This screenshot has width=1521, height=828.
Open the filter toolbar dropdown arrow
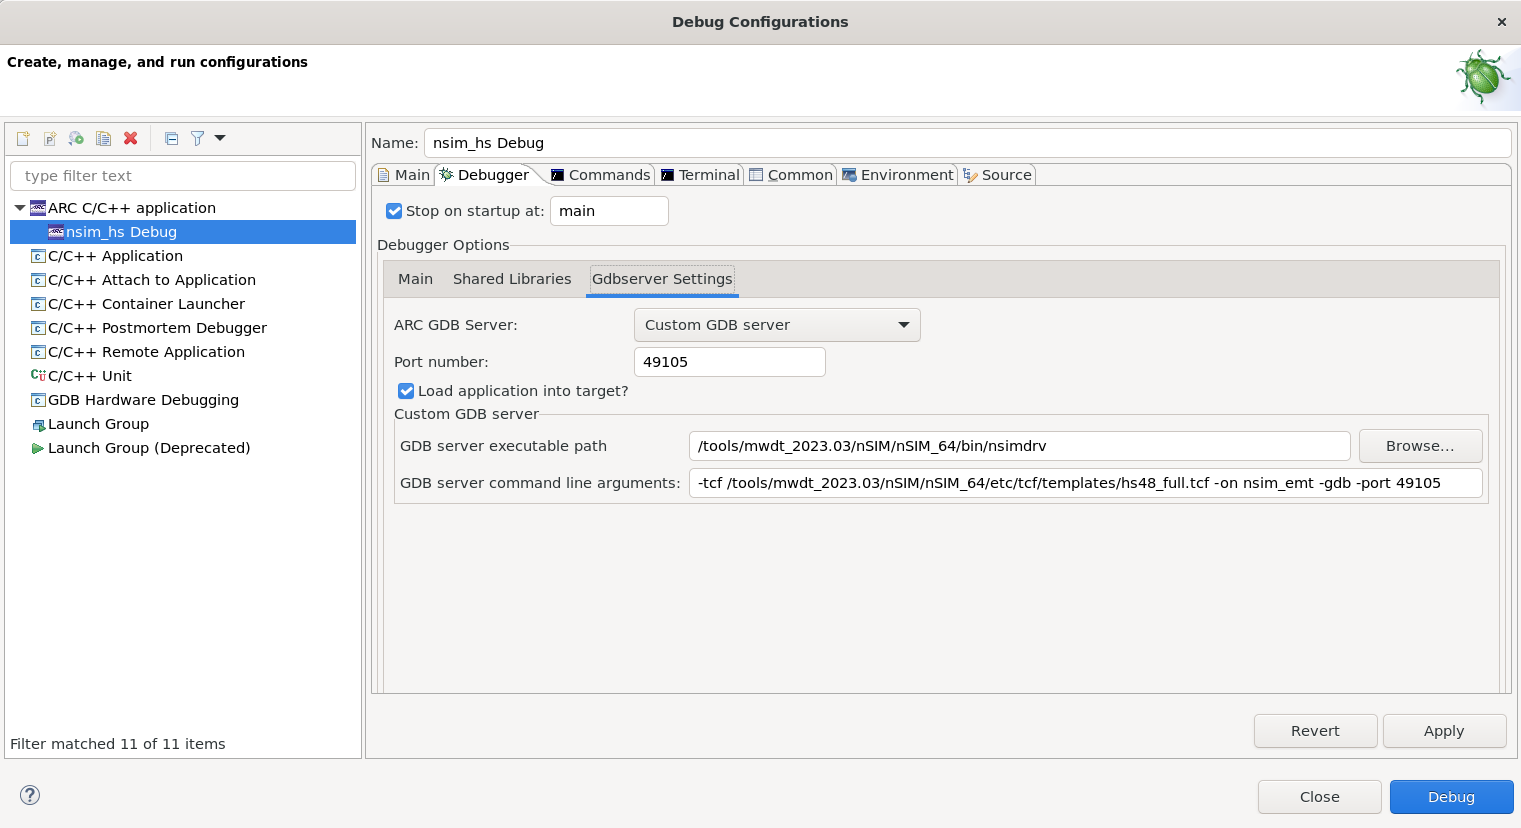(x=218, y=138)
